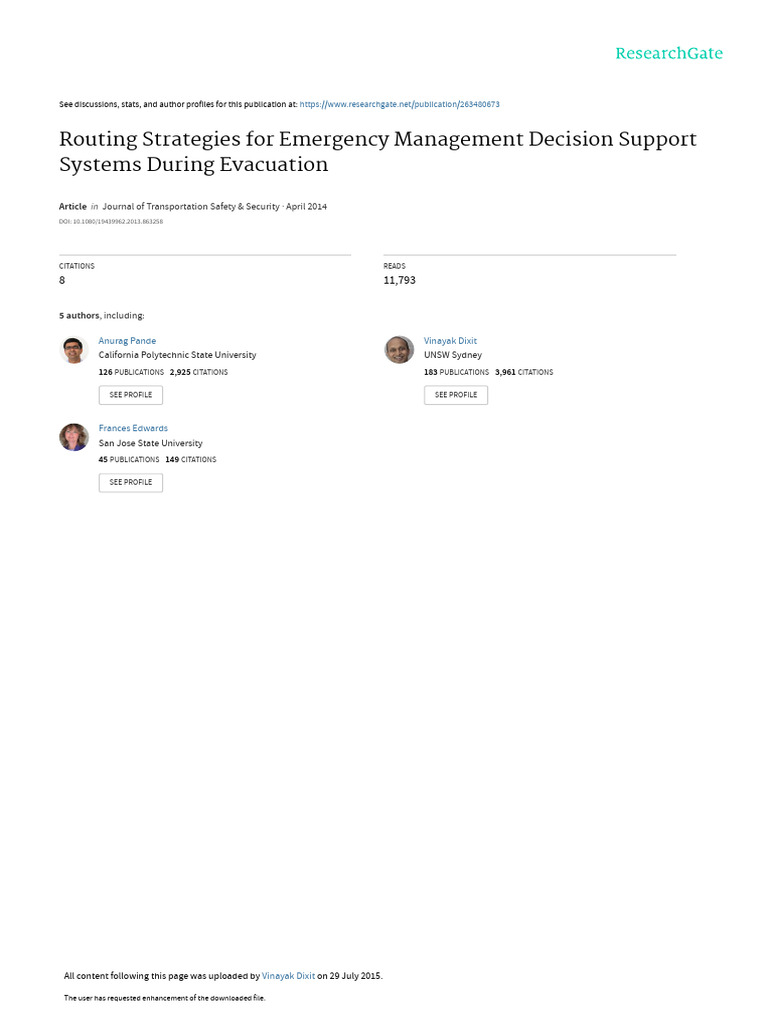768x1024 pixels.
Task: Click Vinayak Dixit's 3,961 citations stat
Action: pyautogui.click(x=524, y=372)
